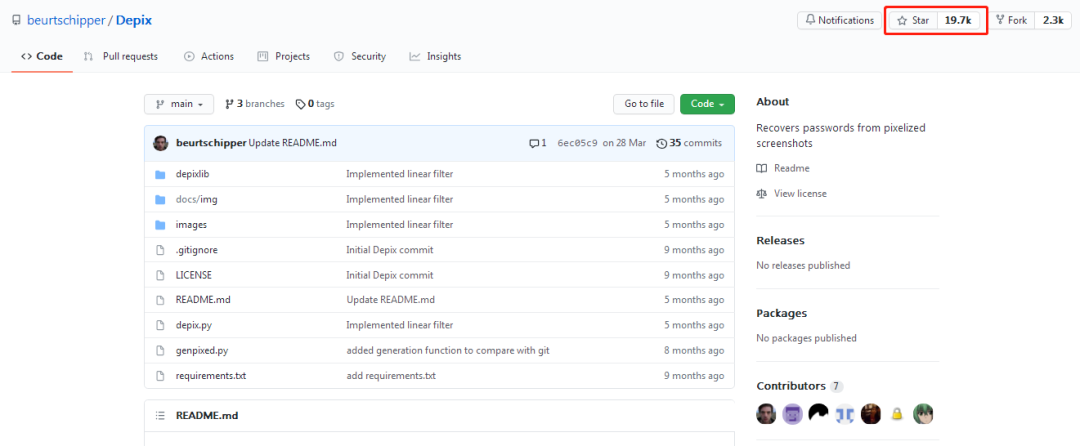This screenshot has height=446, width=1080.
Task: Open commit 'Implemented linear filter' for depixlib
Action: (399, 174)
